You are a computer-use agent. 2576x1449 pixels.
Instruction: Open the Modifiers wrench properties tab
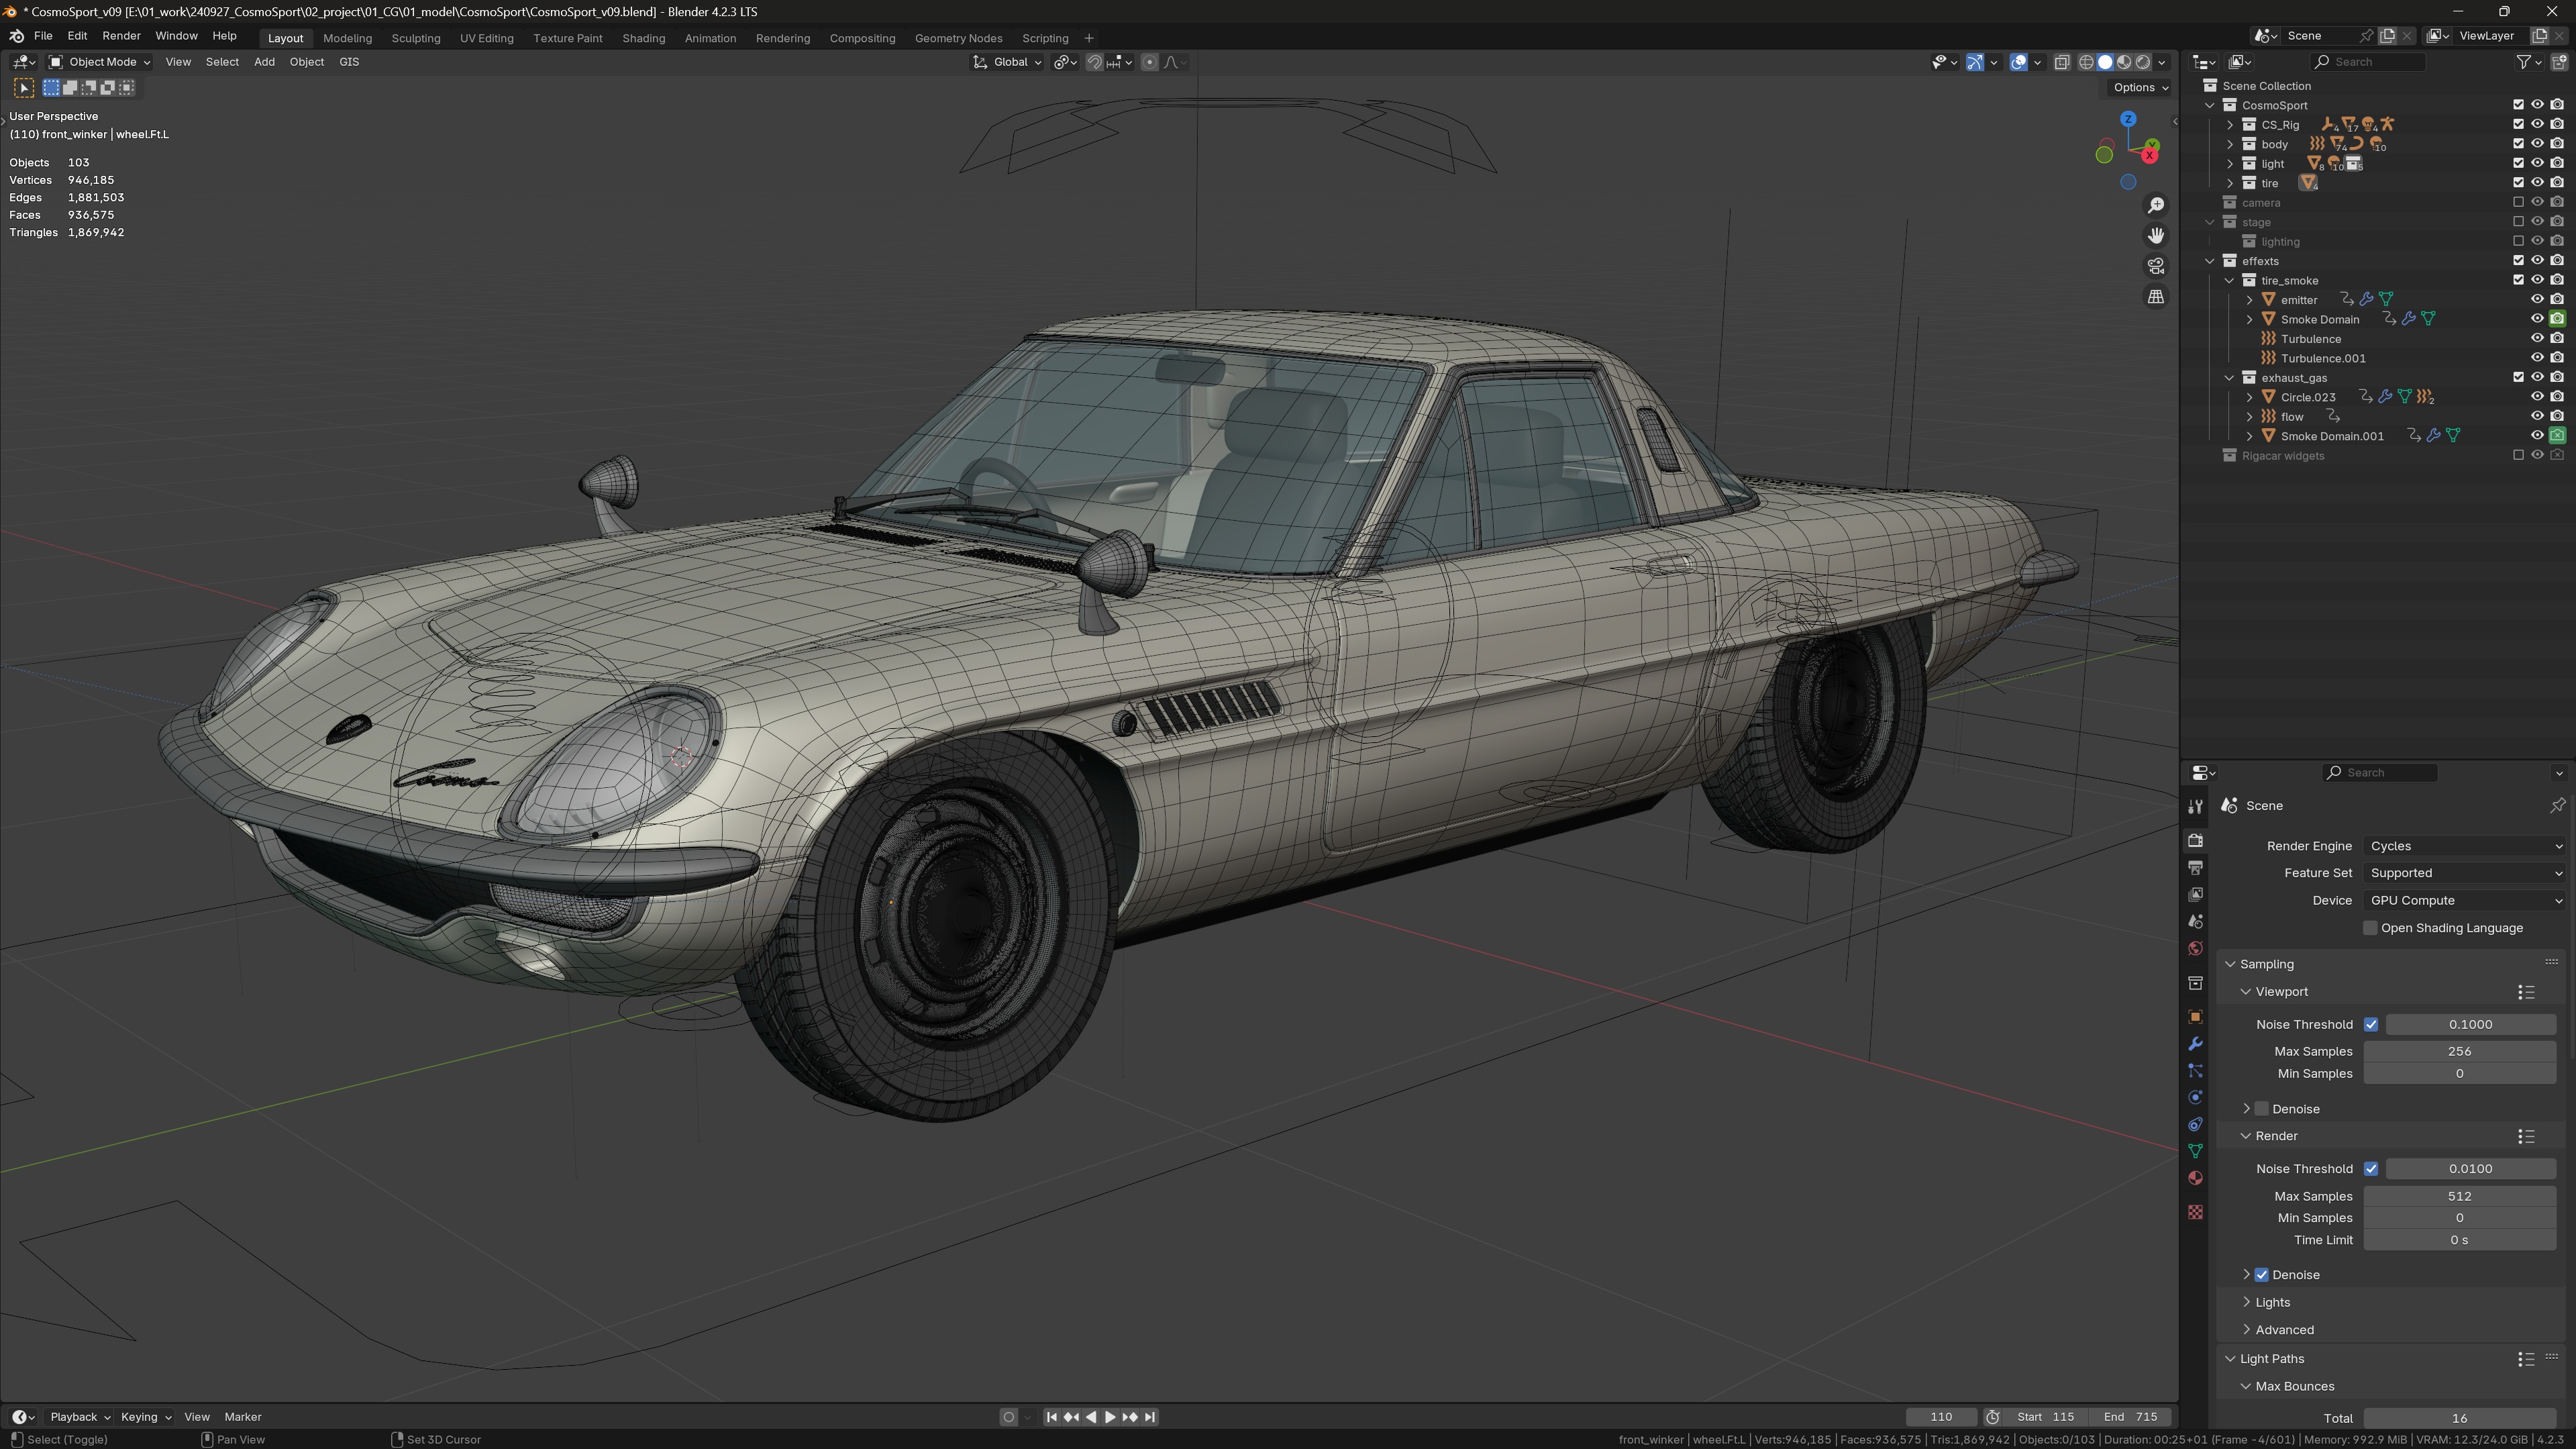[2195, 1044]
